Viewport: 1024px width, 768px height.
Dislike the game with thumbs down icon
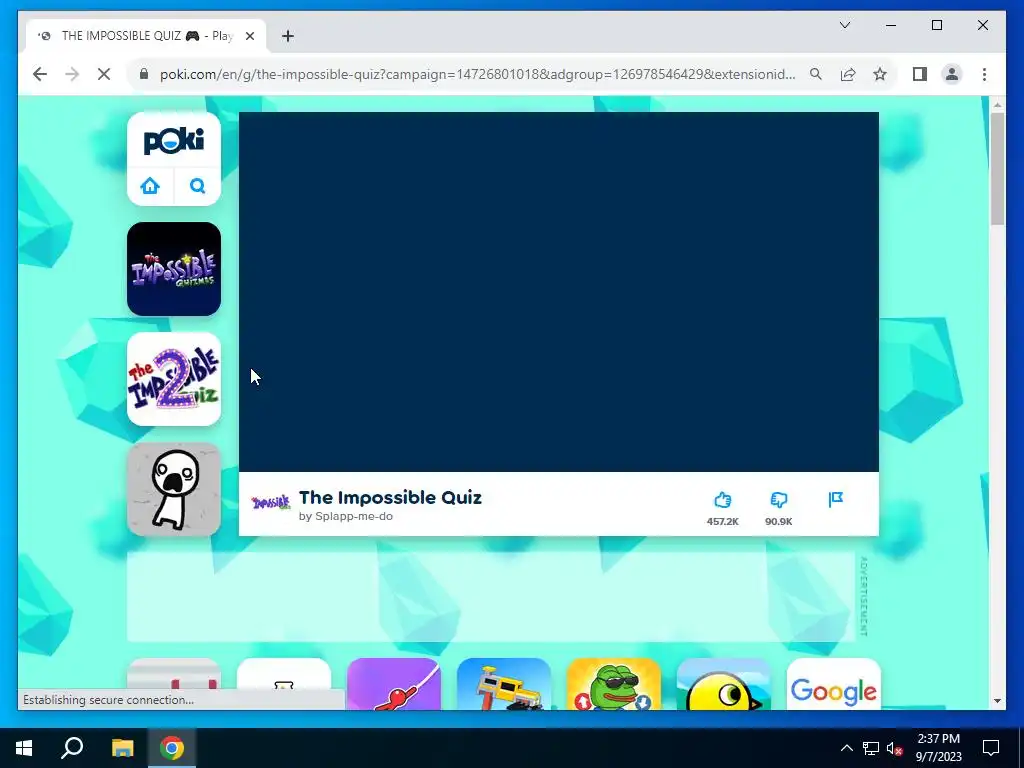pos(778,500)
